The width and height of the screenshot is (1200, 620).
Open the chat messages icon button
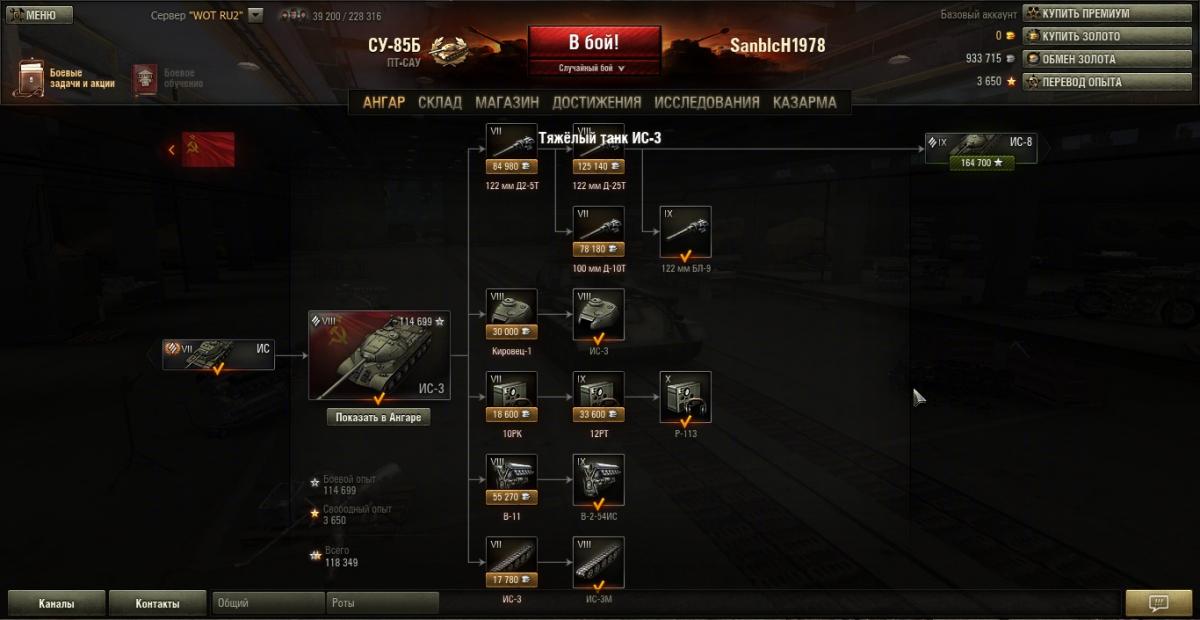1159,603
